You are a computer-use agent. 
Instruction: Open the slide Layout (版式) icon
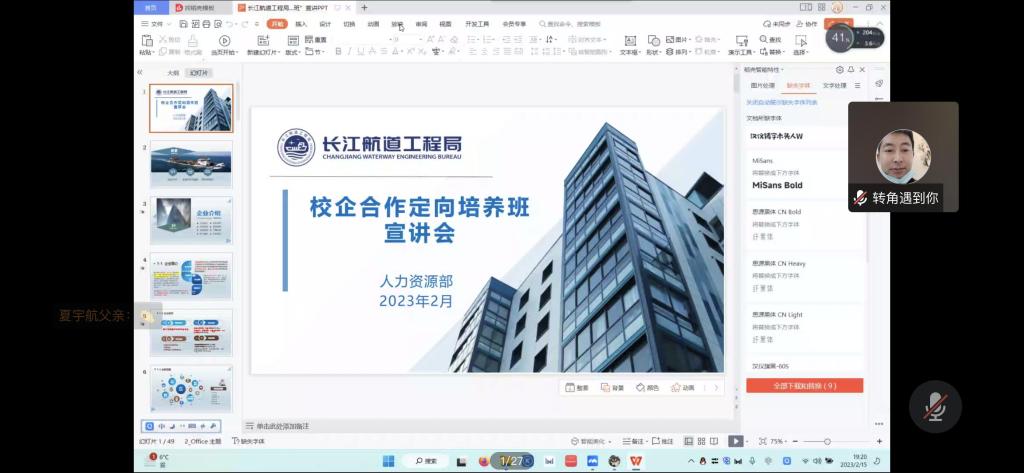293,40
